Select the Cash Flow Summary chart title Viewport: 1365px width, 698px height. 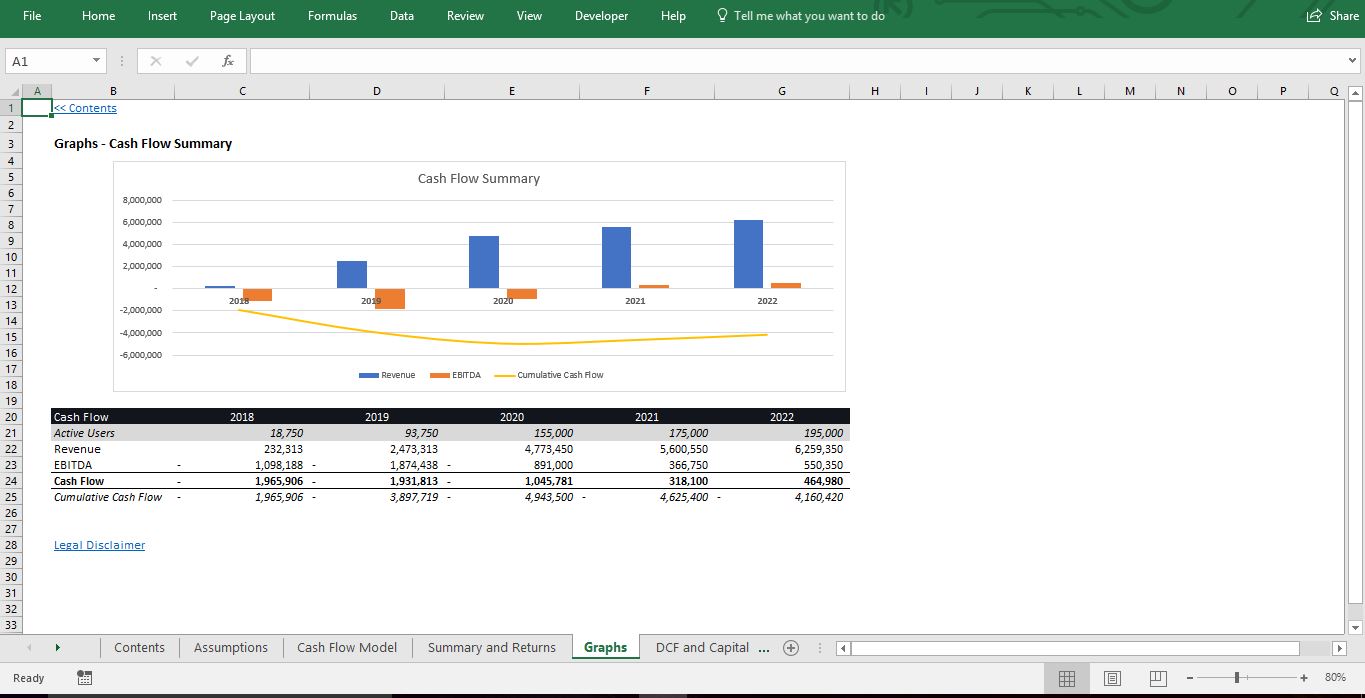(478, 178)
